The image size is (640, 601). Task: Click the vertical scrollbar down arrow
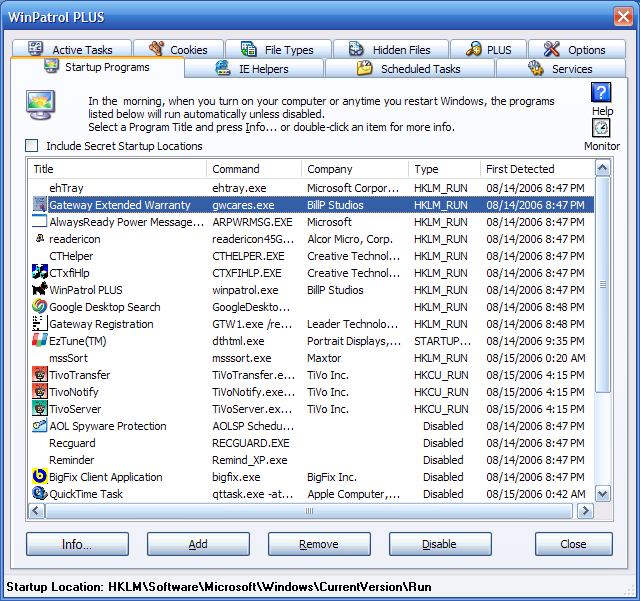tap(602, 494)
